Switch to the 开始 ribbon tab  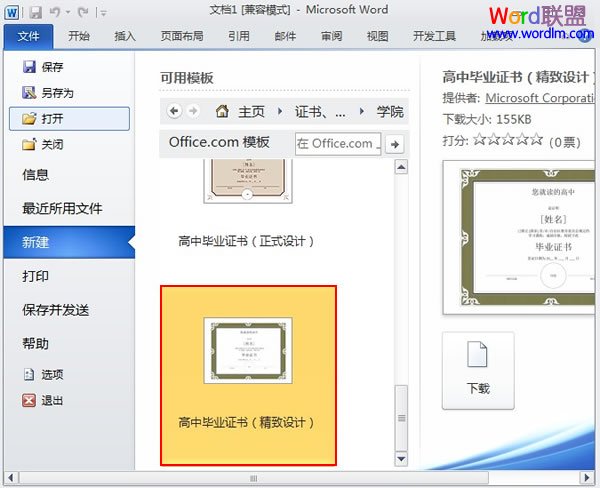coord(79,36)
